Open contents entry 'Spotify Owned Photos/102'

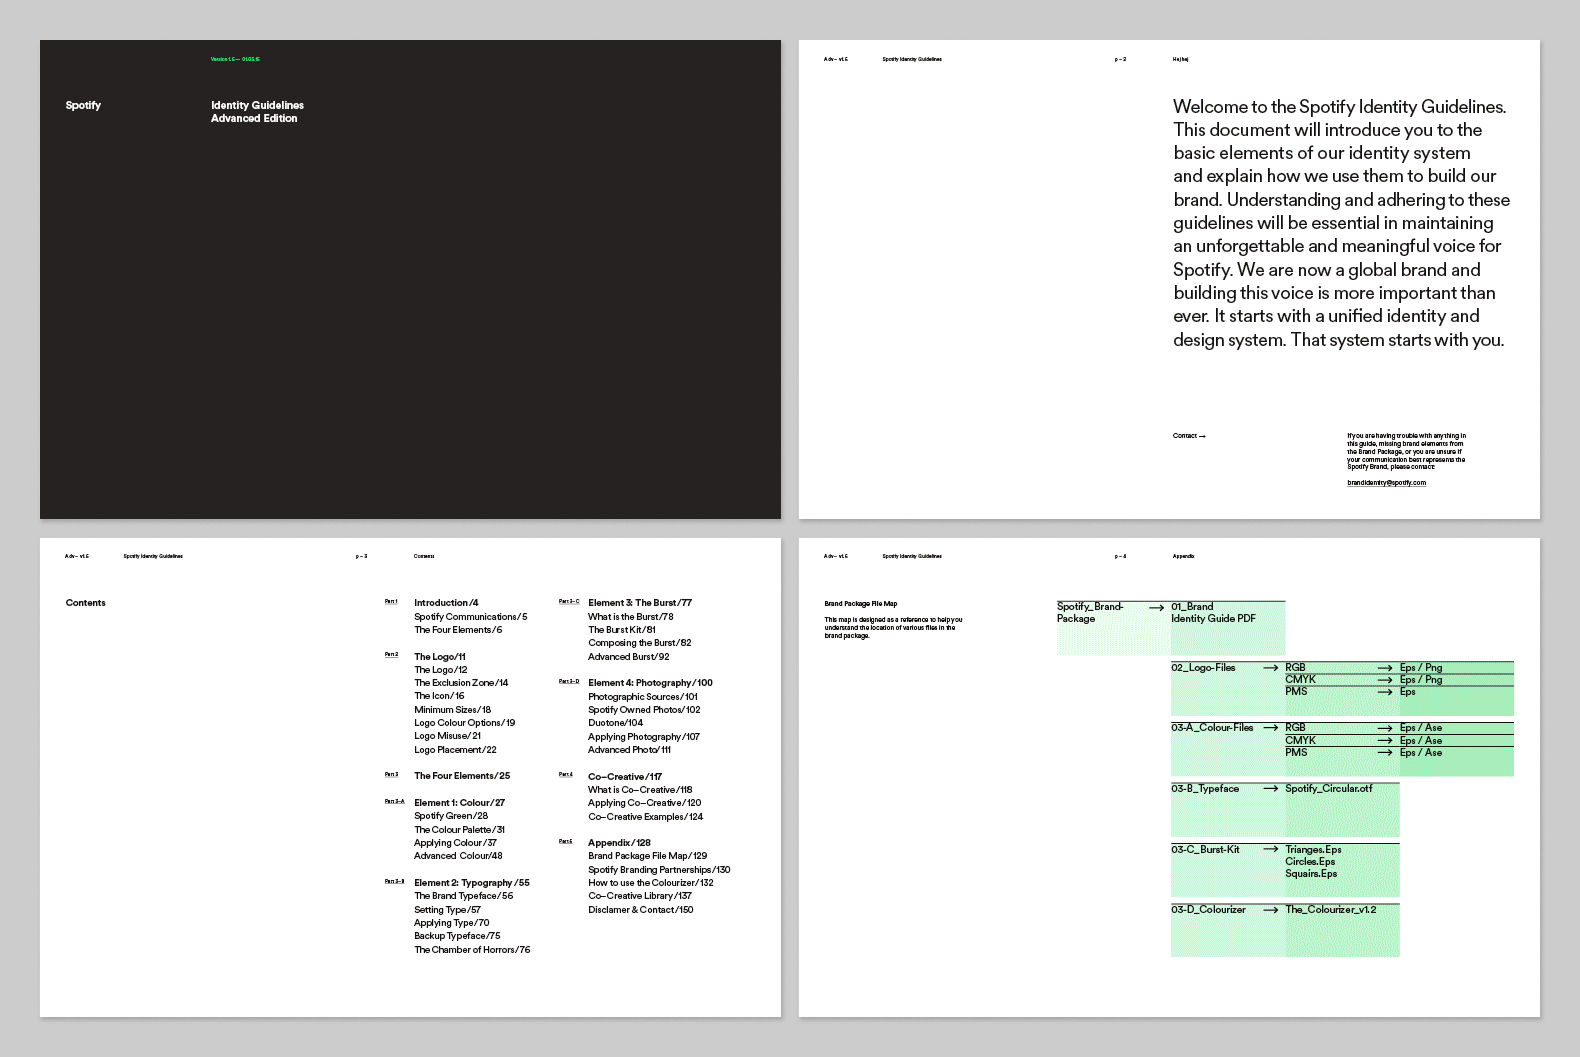point(644,710)
